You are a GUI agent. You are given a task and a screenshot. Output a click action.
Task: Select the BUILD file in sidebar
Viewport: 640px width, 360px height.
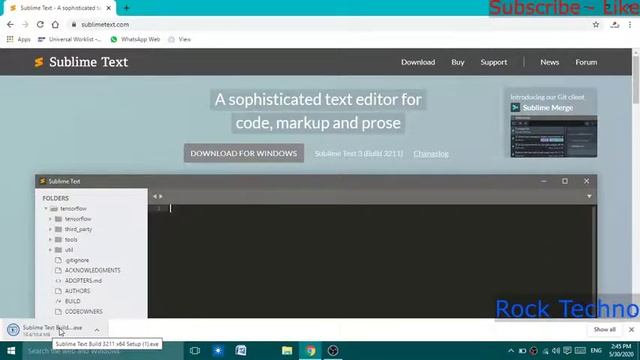pyautogui.click(x=73, y=301)
